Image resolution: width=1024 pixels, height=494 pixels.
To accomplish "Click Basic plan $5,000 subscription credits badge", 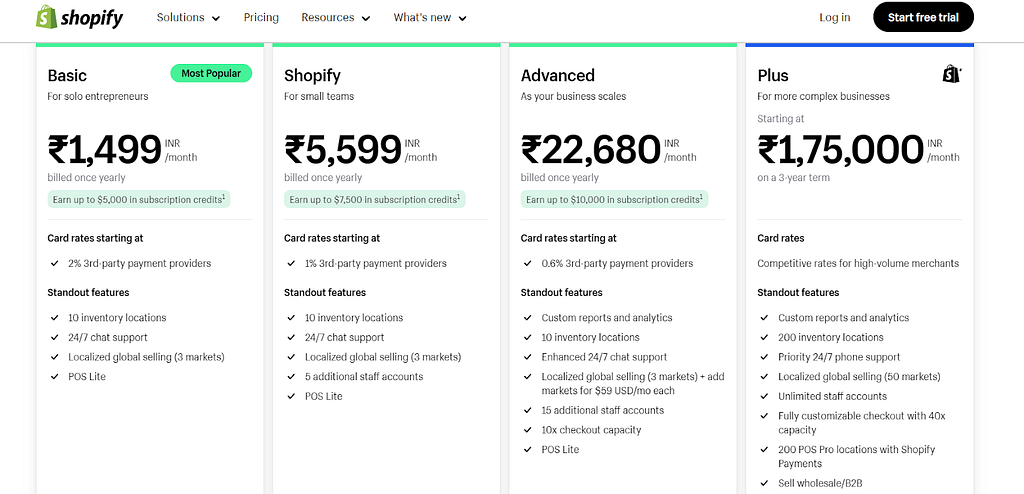I will (x=138, y=199).
